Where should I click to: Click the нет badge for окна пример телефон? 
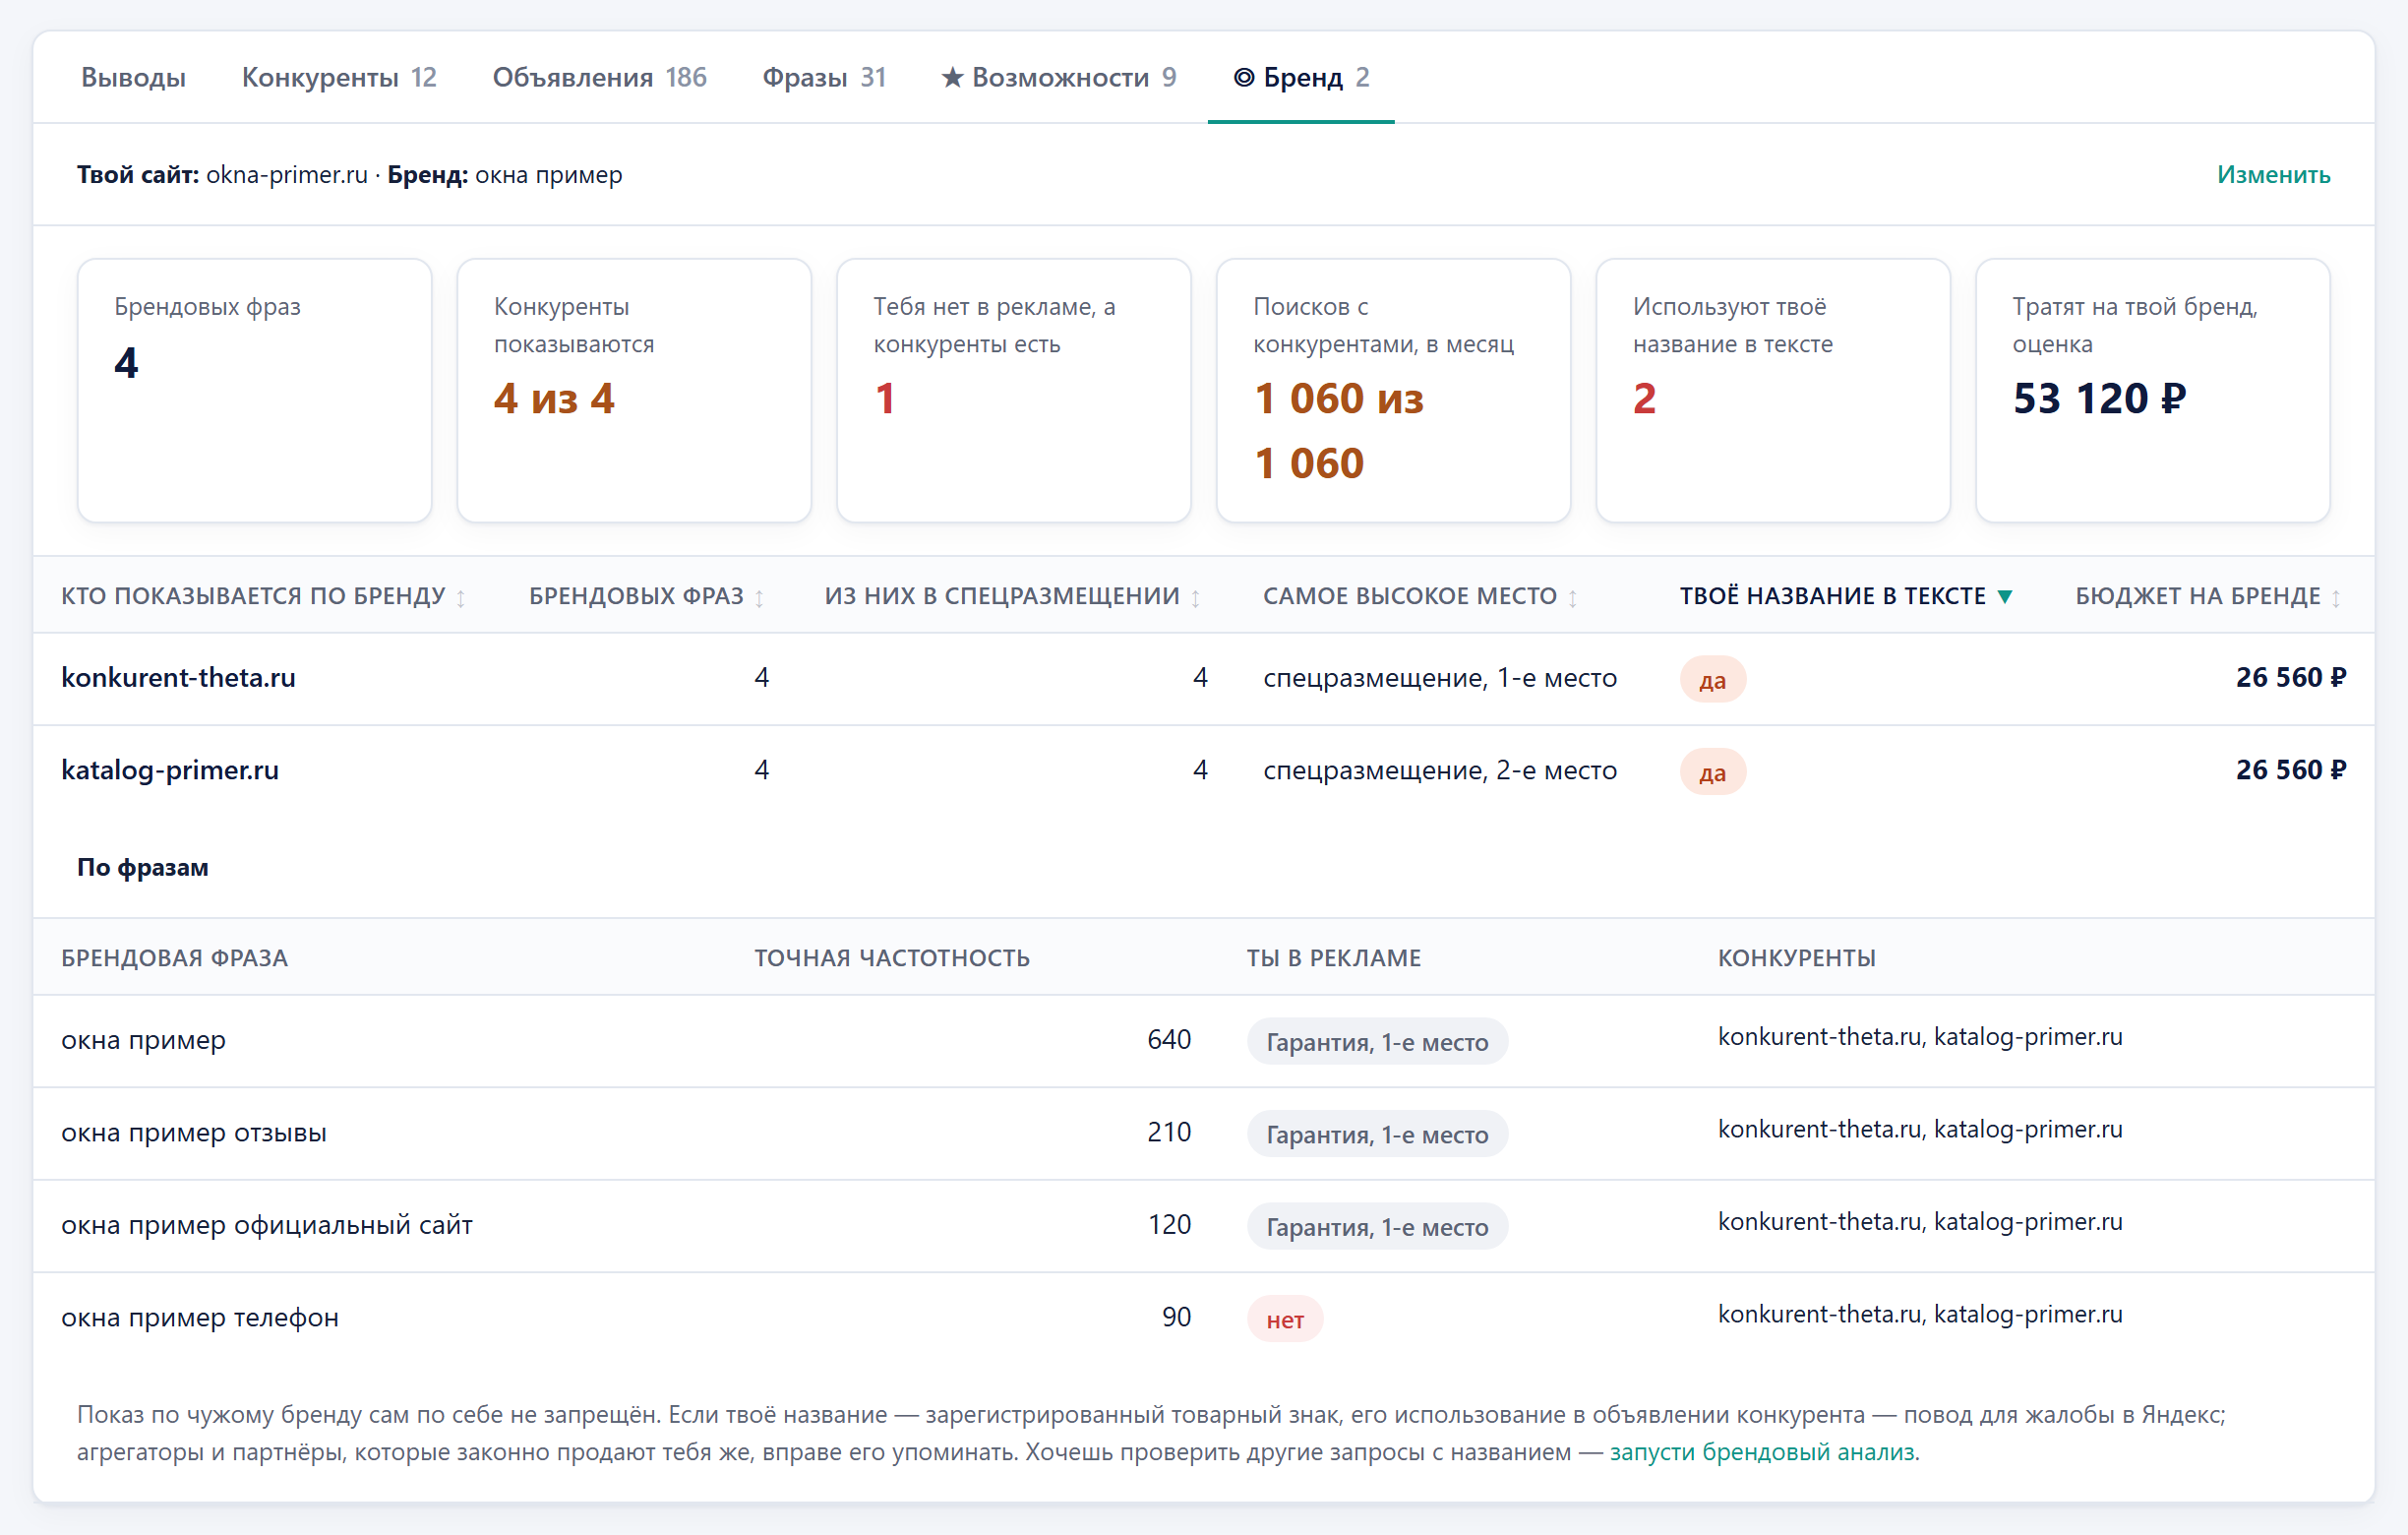(x=1285, y=1320)
